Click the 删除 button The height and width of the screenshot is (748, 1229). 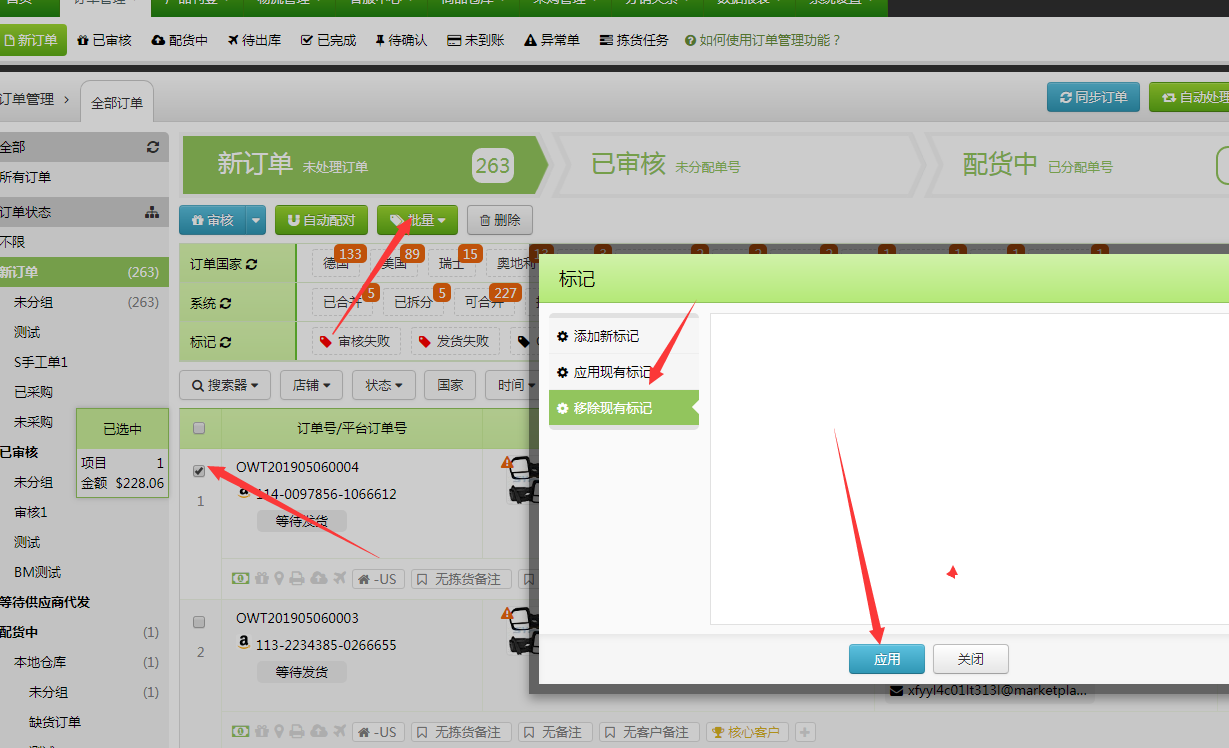click(500, 220)
